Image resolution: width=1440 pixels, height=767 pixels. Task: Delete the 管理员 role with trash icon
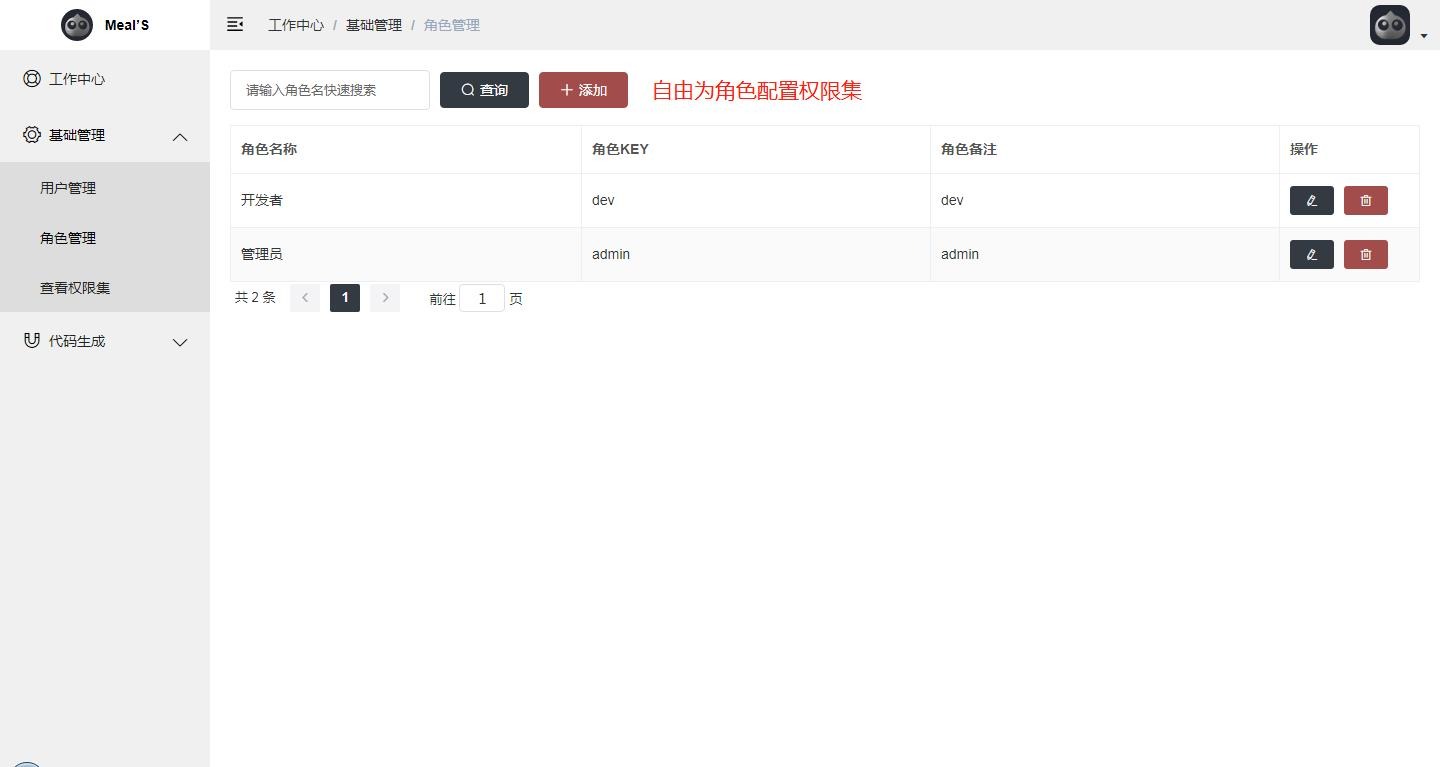tap(1365, 254)
